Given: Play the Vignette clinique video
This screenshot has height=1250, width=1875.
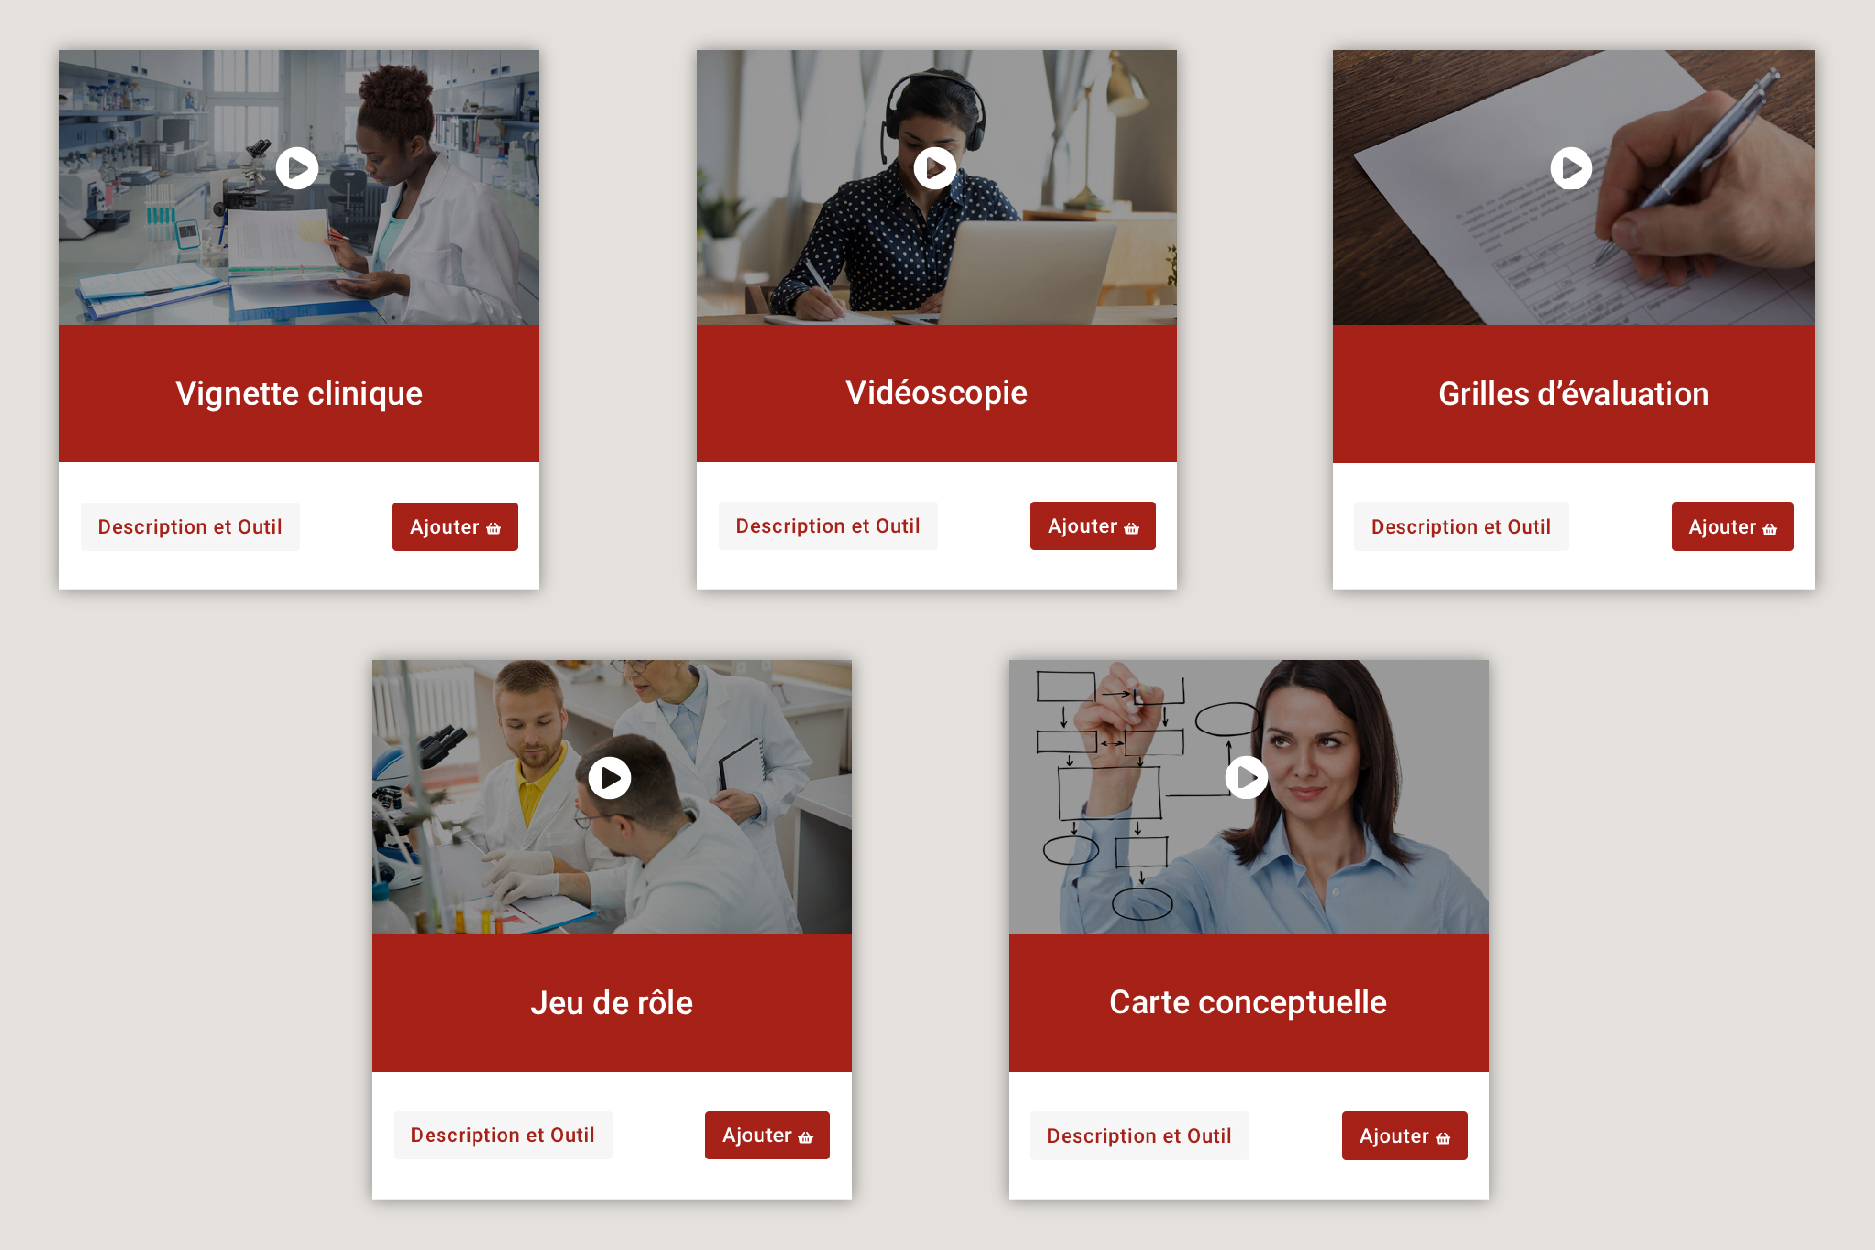Looking at the screenshot, I should click(297, 168).
